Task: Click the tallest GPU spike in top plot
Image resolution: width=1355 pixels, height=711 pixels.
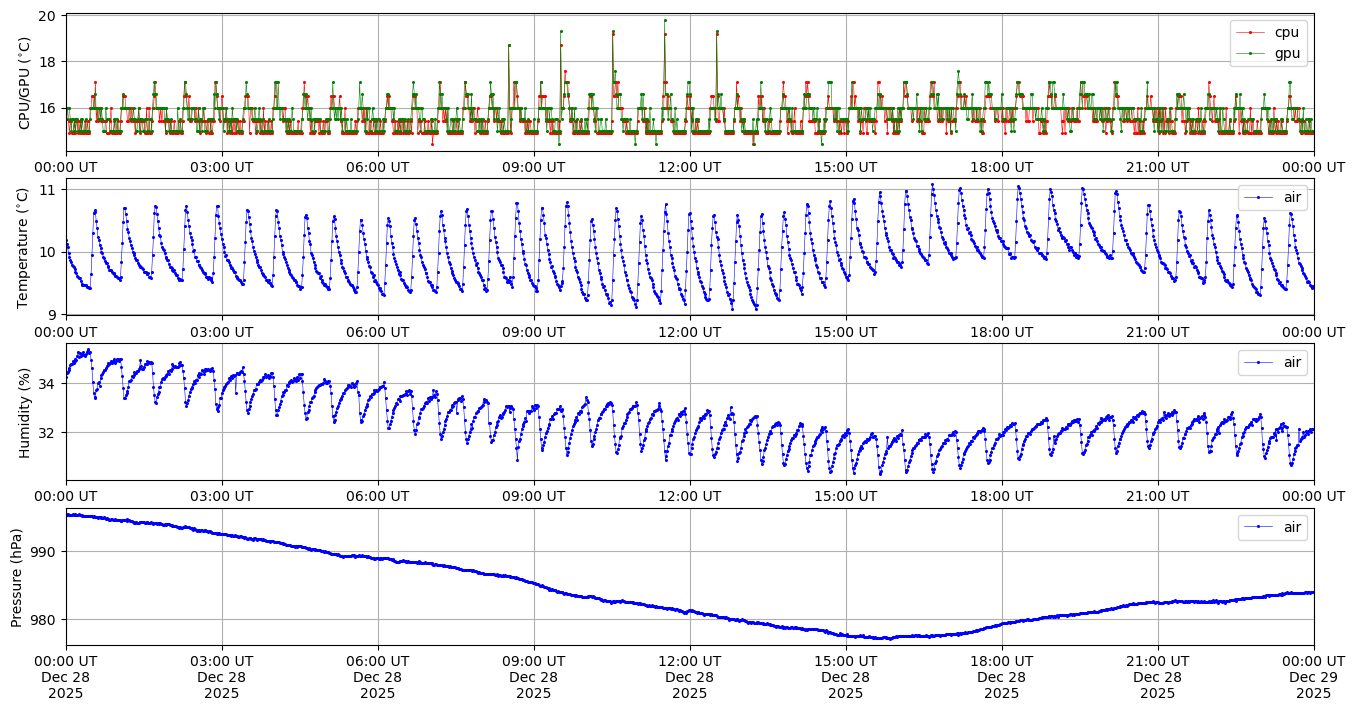Action: pos(664,20)
